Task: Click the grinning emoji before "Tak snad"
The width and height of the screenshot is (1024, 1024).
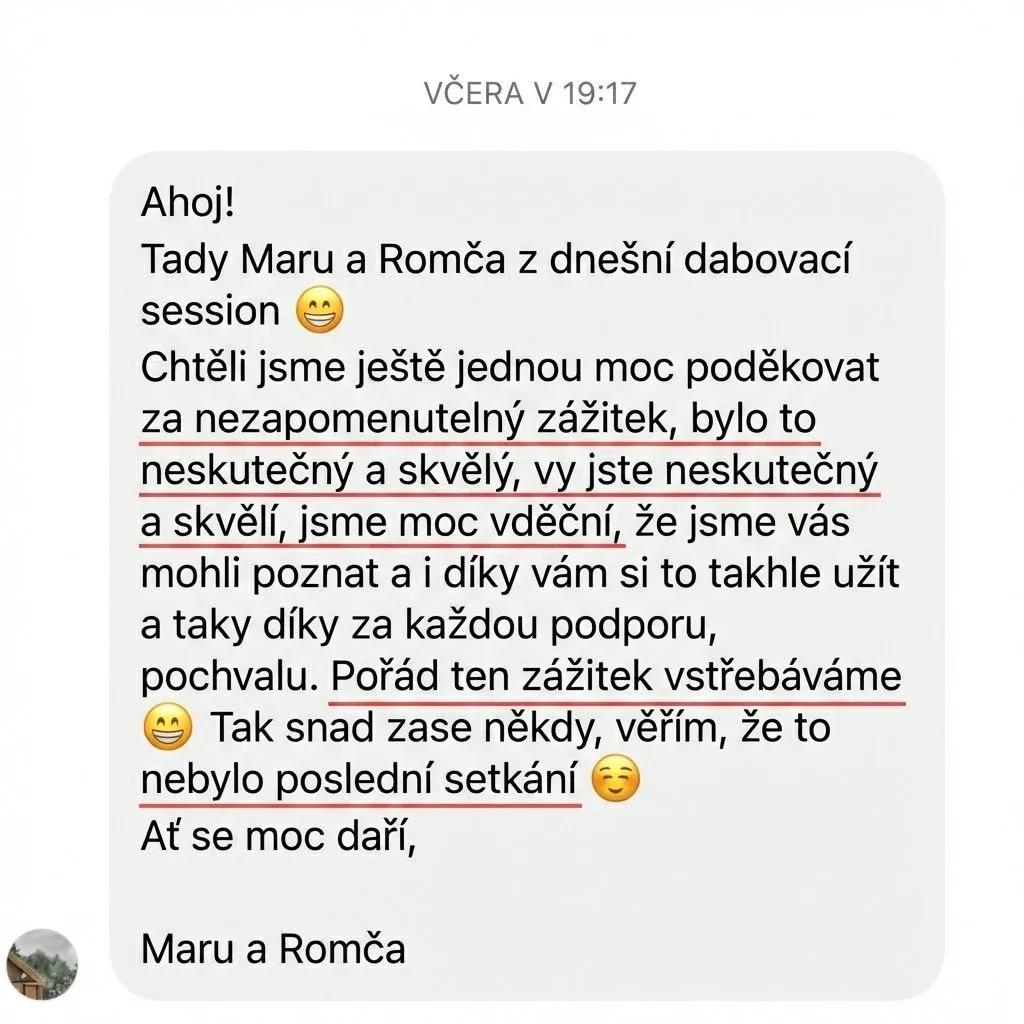Action: [x=167, y=726]
